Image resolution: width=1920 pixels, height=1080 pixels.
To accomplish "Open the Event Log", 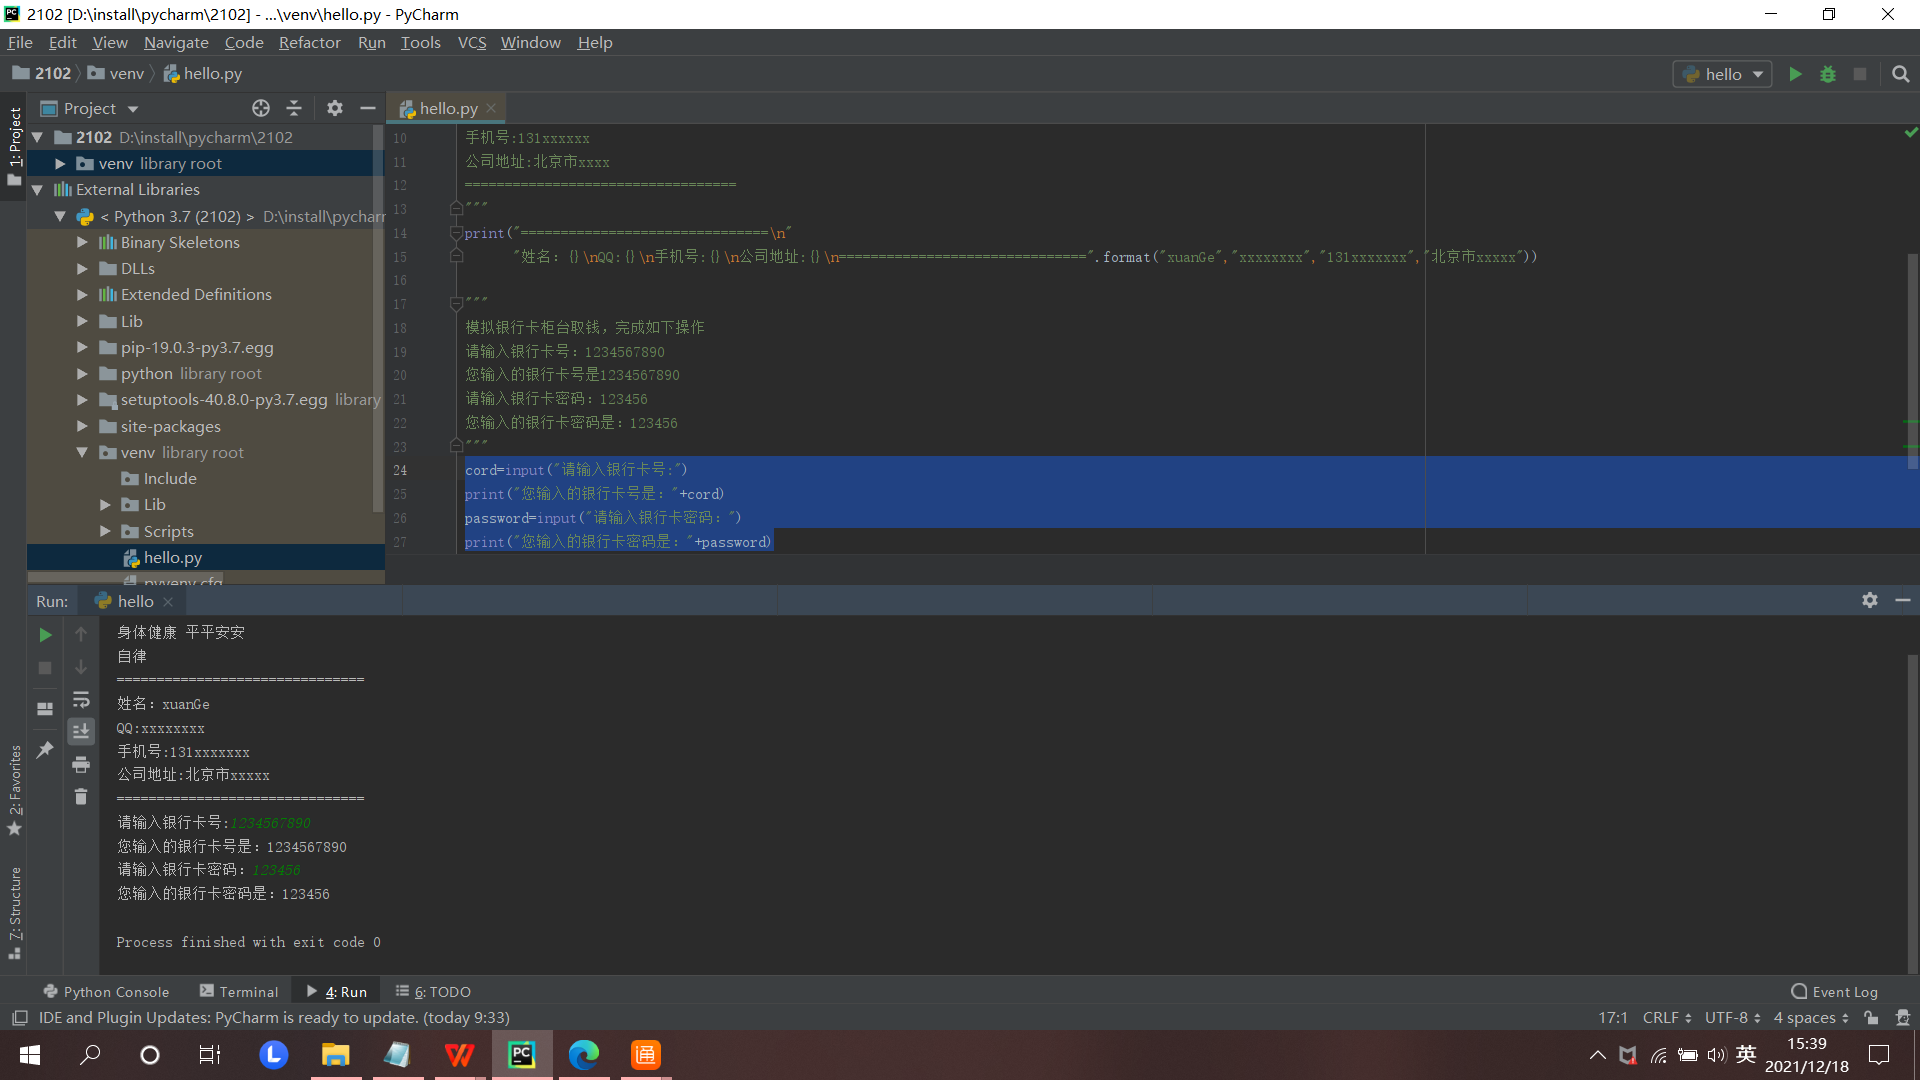I will [1834, 992].
